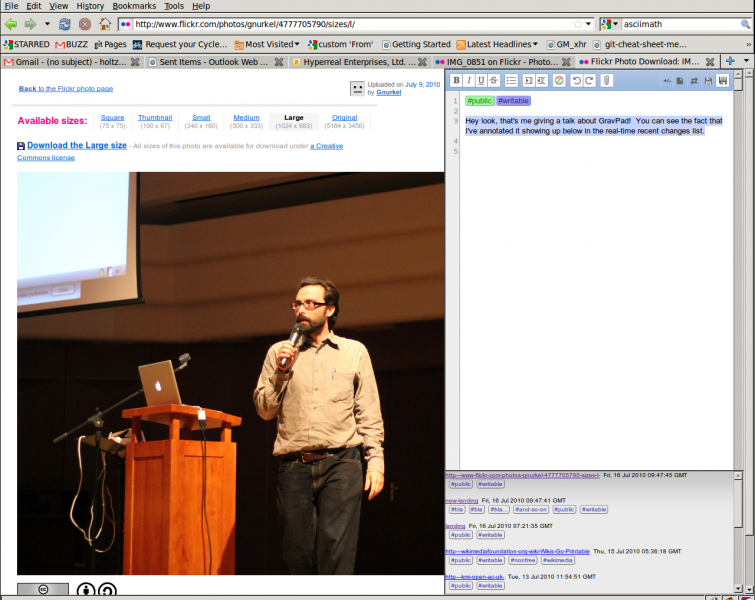This screenshot has height=600, width=755.
Task: Go back using the green back arrow
Action: point(11,24)
